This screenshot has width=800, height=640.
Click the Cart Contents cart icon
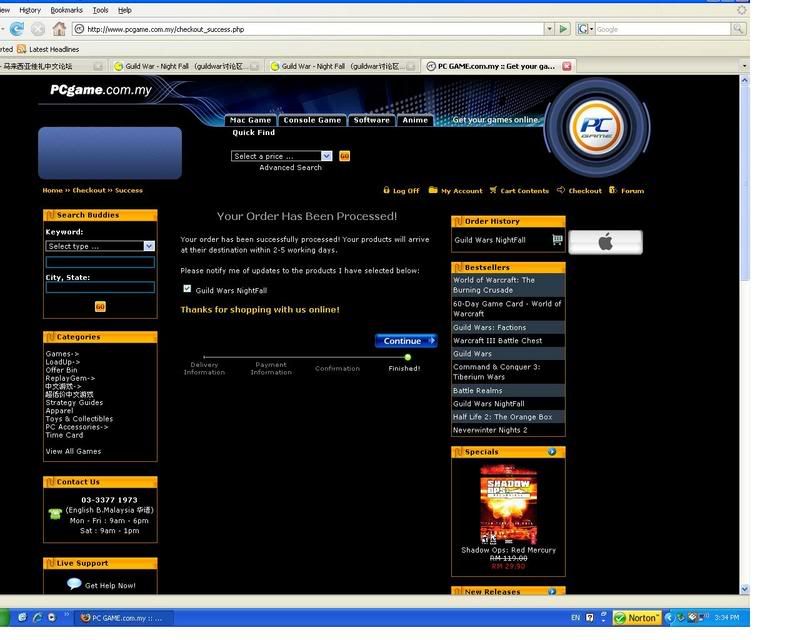click(493, 190)
